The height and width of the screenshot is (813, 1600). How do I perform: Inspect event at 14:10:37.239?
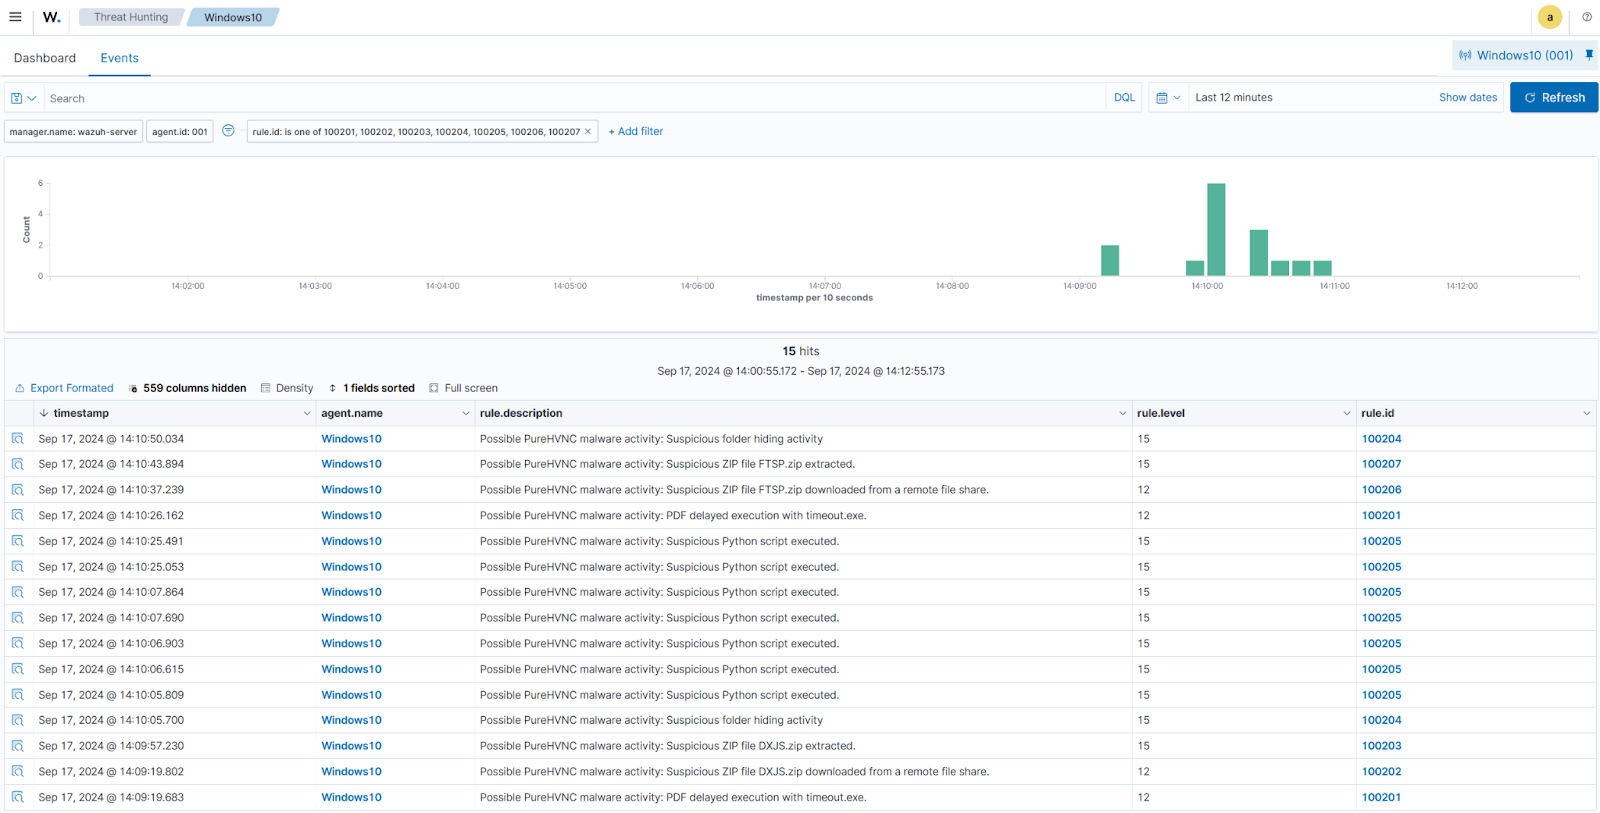(18, 490)
